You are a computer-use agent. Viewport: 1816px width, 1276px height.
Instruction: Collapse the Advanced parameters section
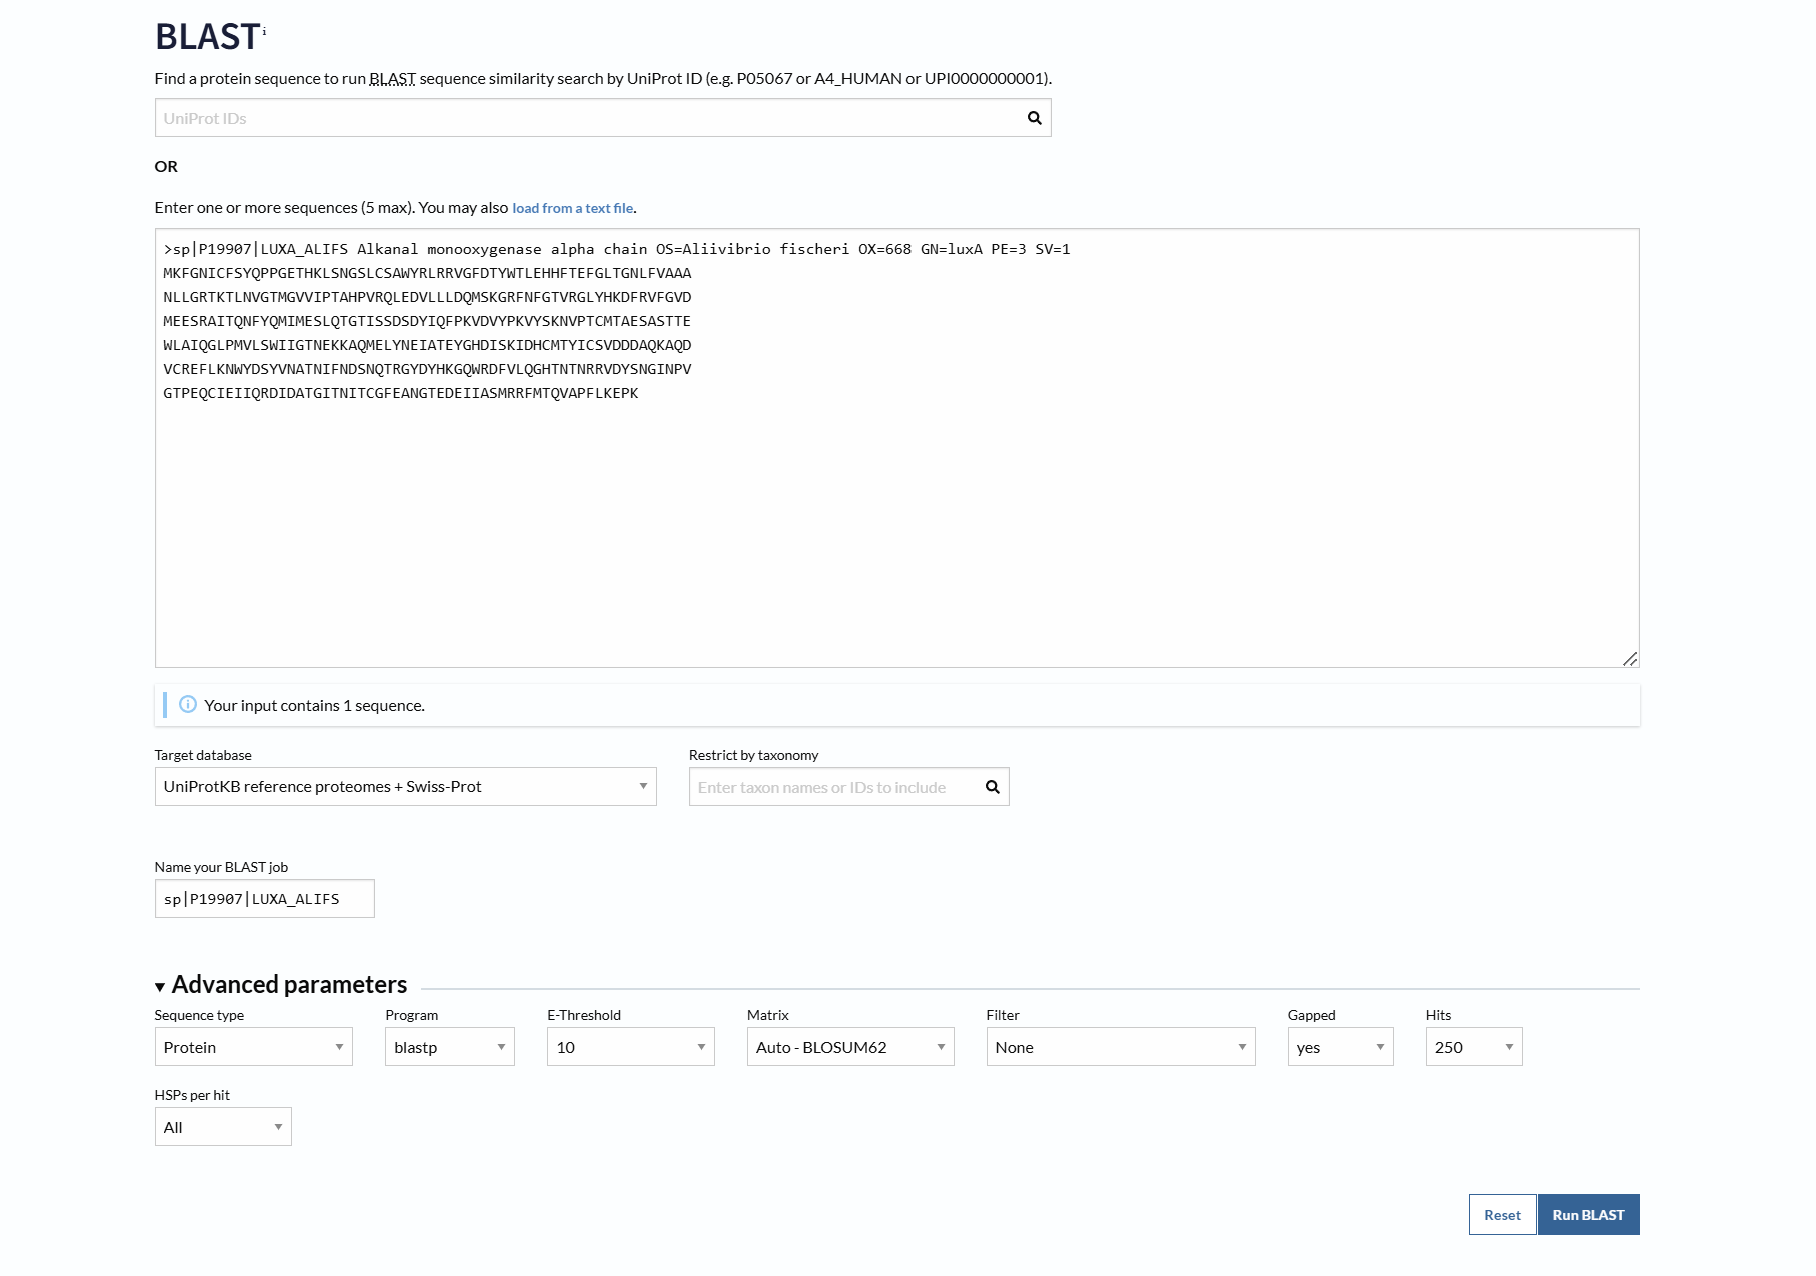280,985
